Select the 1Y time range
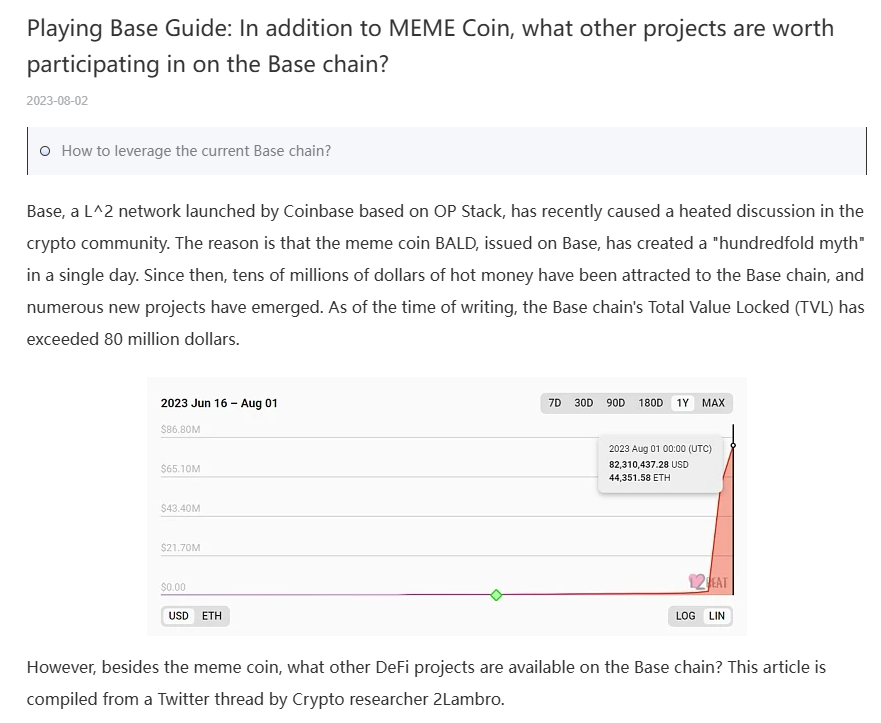 coord(682,403)
